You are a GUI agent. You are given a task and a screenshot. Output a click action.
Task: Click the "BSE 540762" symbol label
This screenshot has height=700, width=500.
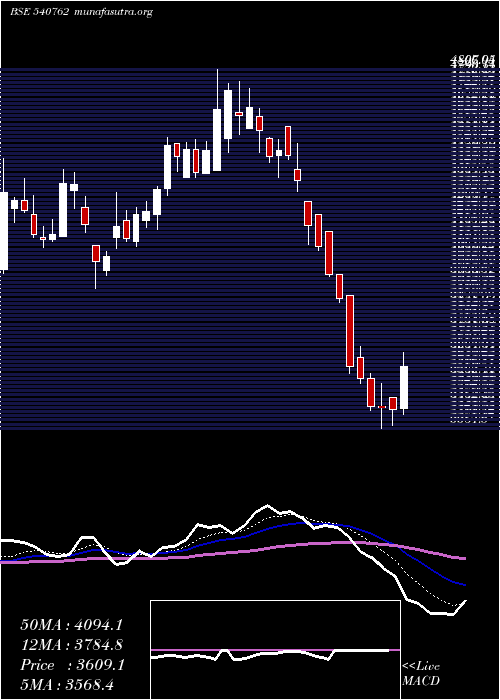click(x=40, y=12)
